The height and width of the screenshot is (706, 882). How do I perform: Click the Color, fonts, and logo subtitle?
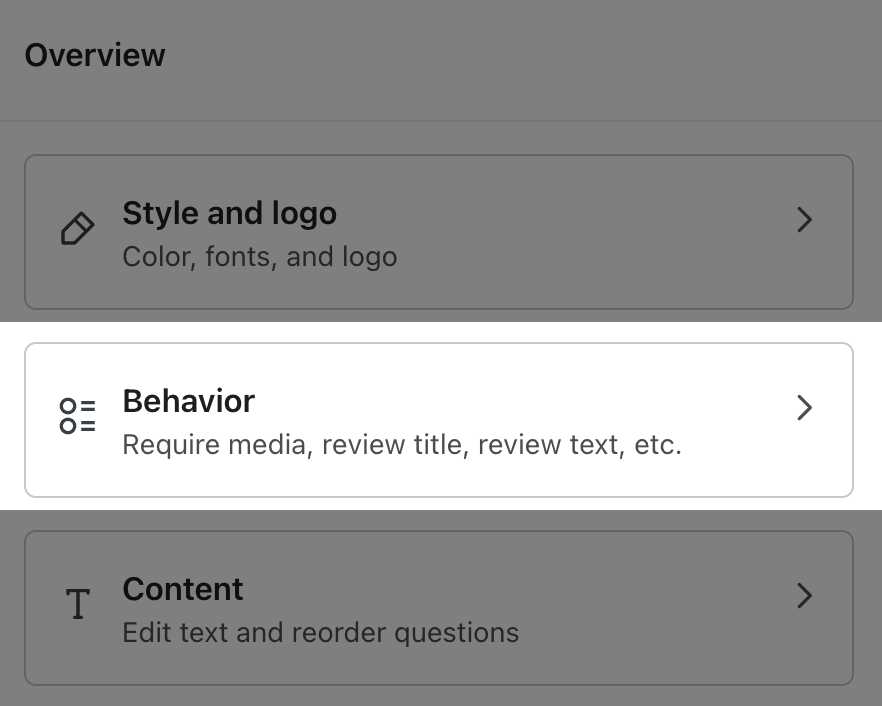(x=259, y=257)
